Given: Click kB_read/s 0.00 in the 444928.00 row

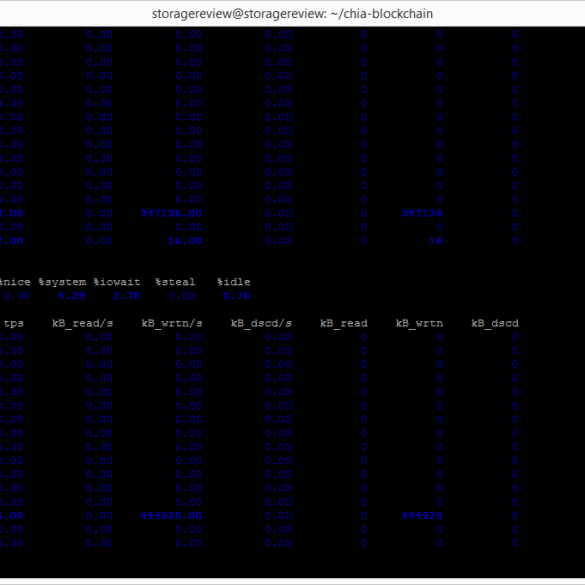Looking at the screenshot, I should click(99, 516).
